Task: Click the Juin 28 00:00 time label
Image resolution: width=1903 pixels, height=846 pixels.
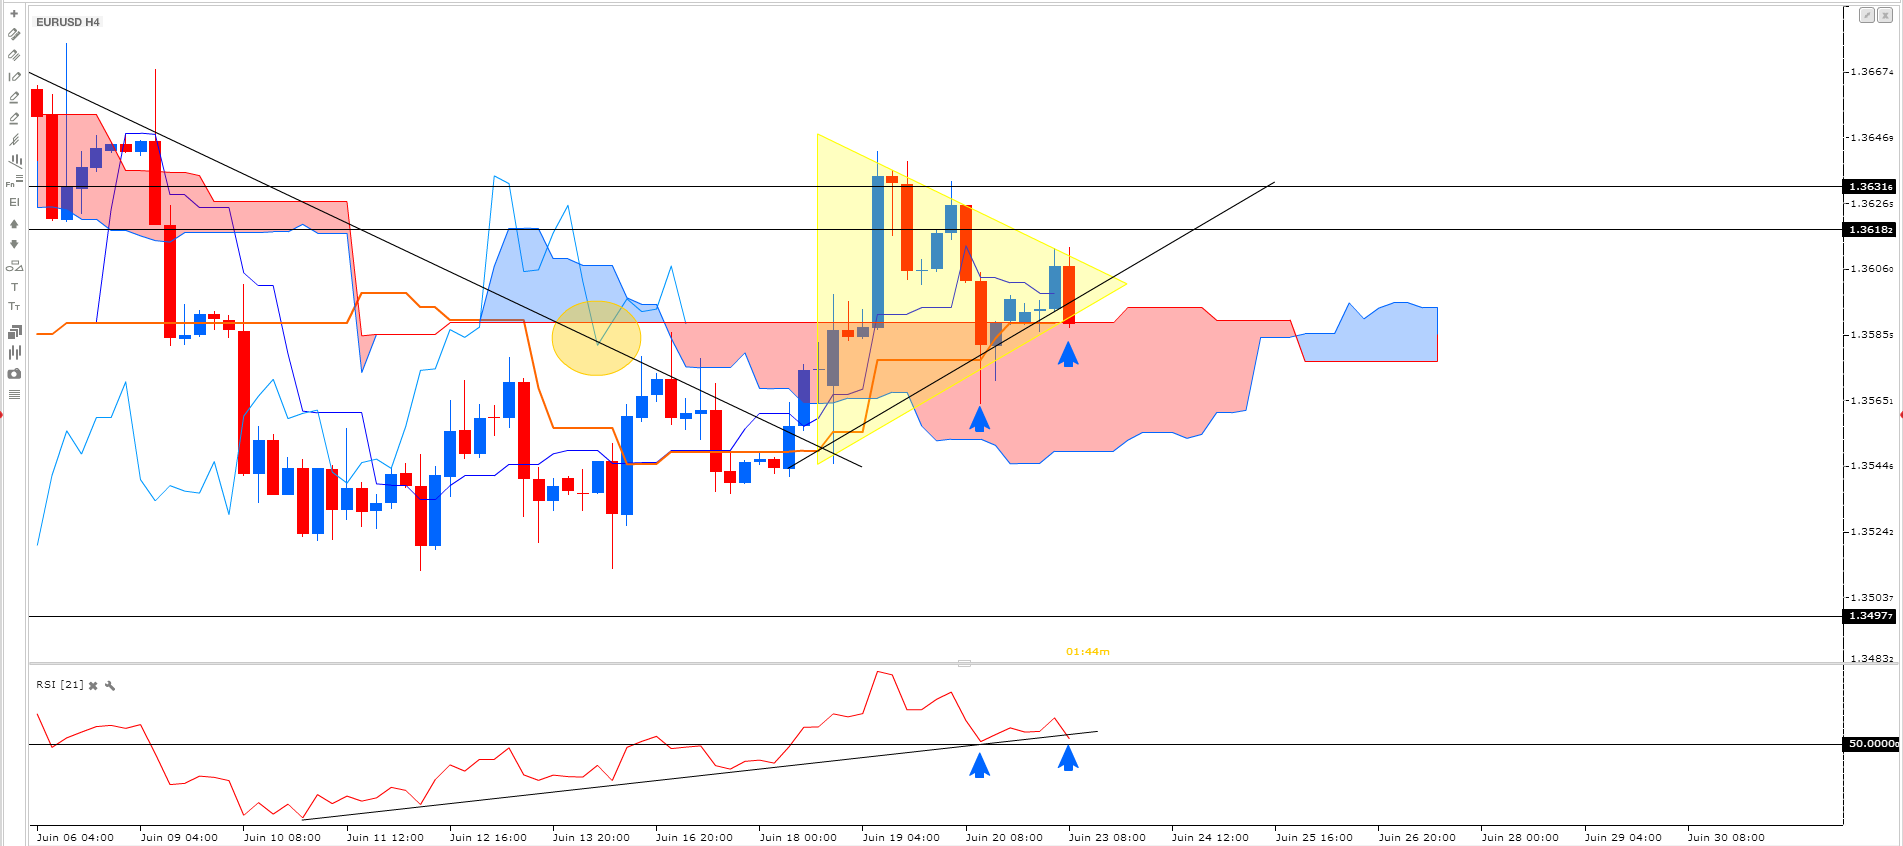Action: pyautogui.click(x=1520, y=837)
